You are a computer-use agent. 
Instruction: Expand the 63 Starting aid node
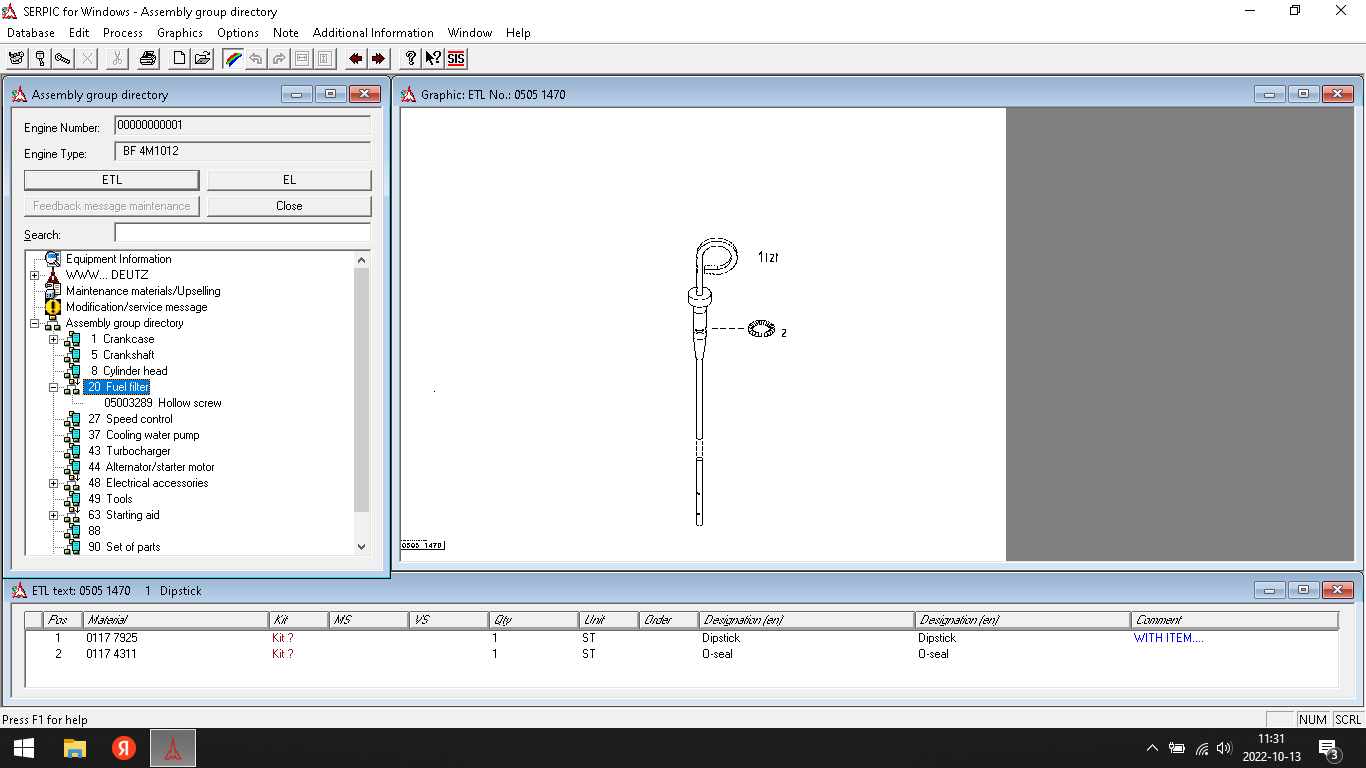tap(54, 515)
